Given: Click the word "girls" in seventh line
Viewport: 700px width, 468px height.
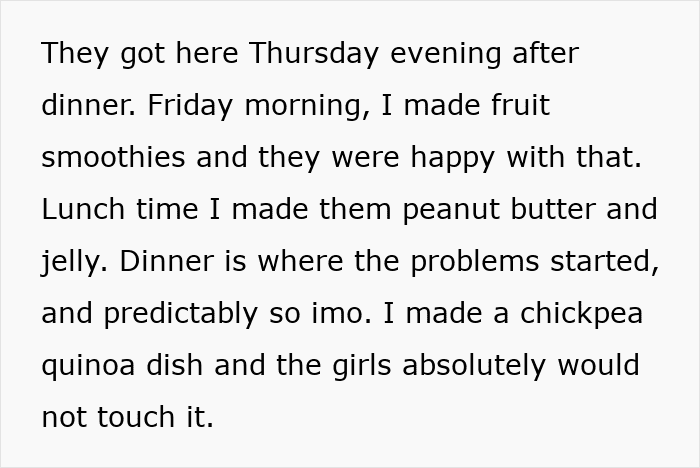Looking at the screenshot, I should point(362,367).
